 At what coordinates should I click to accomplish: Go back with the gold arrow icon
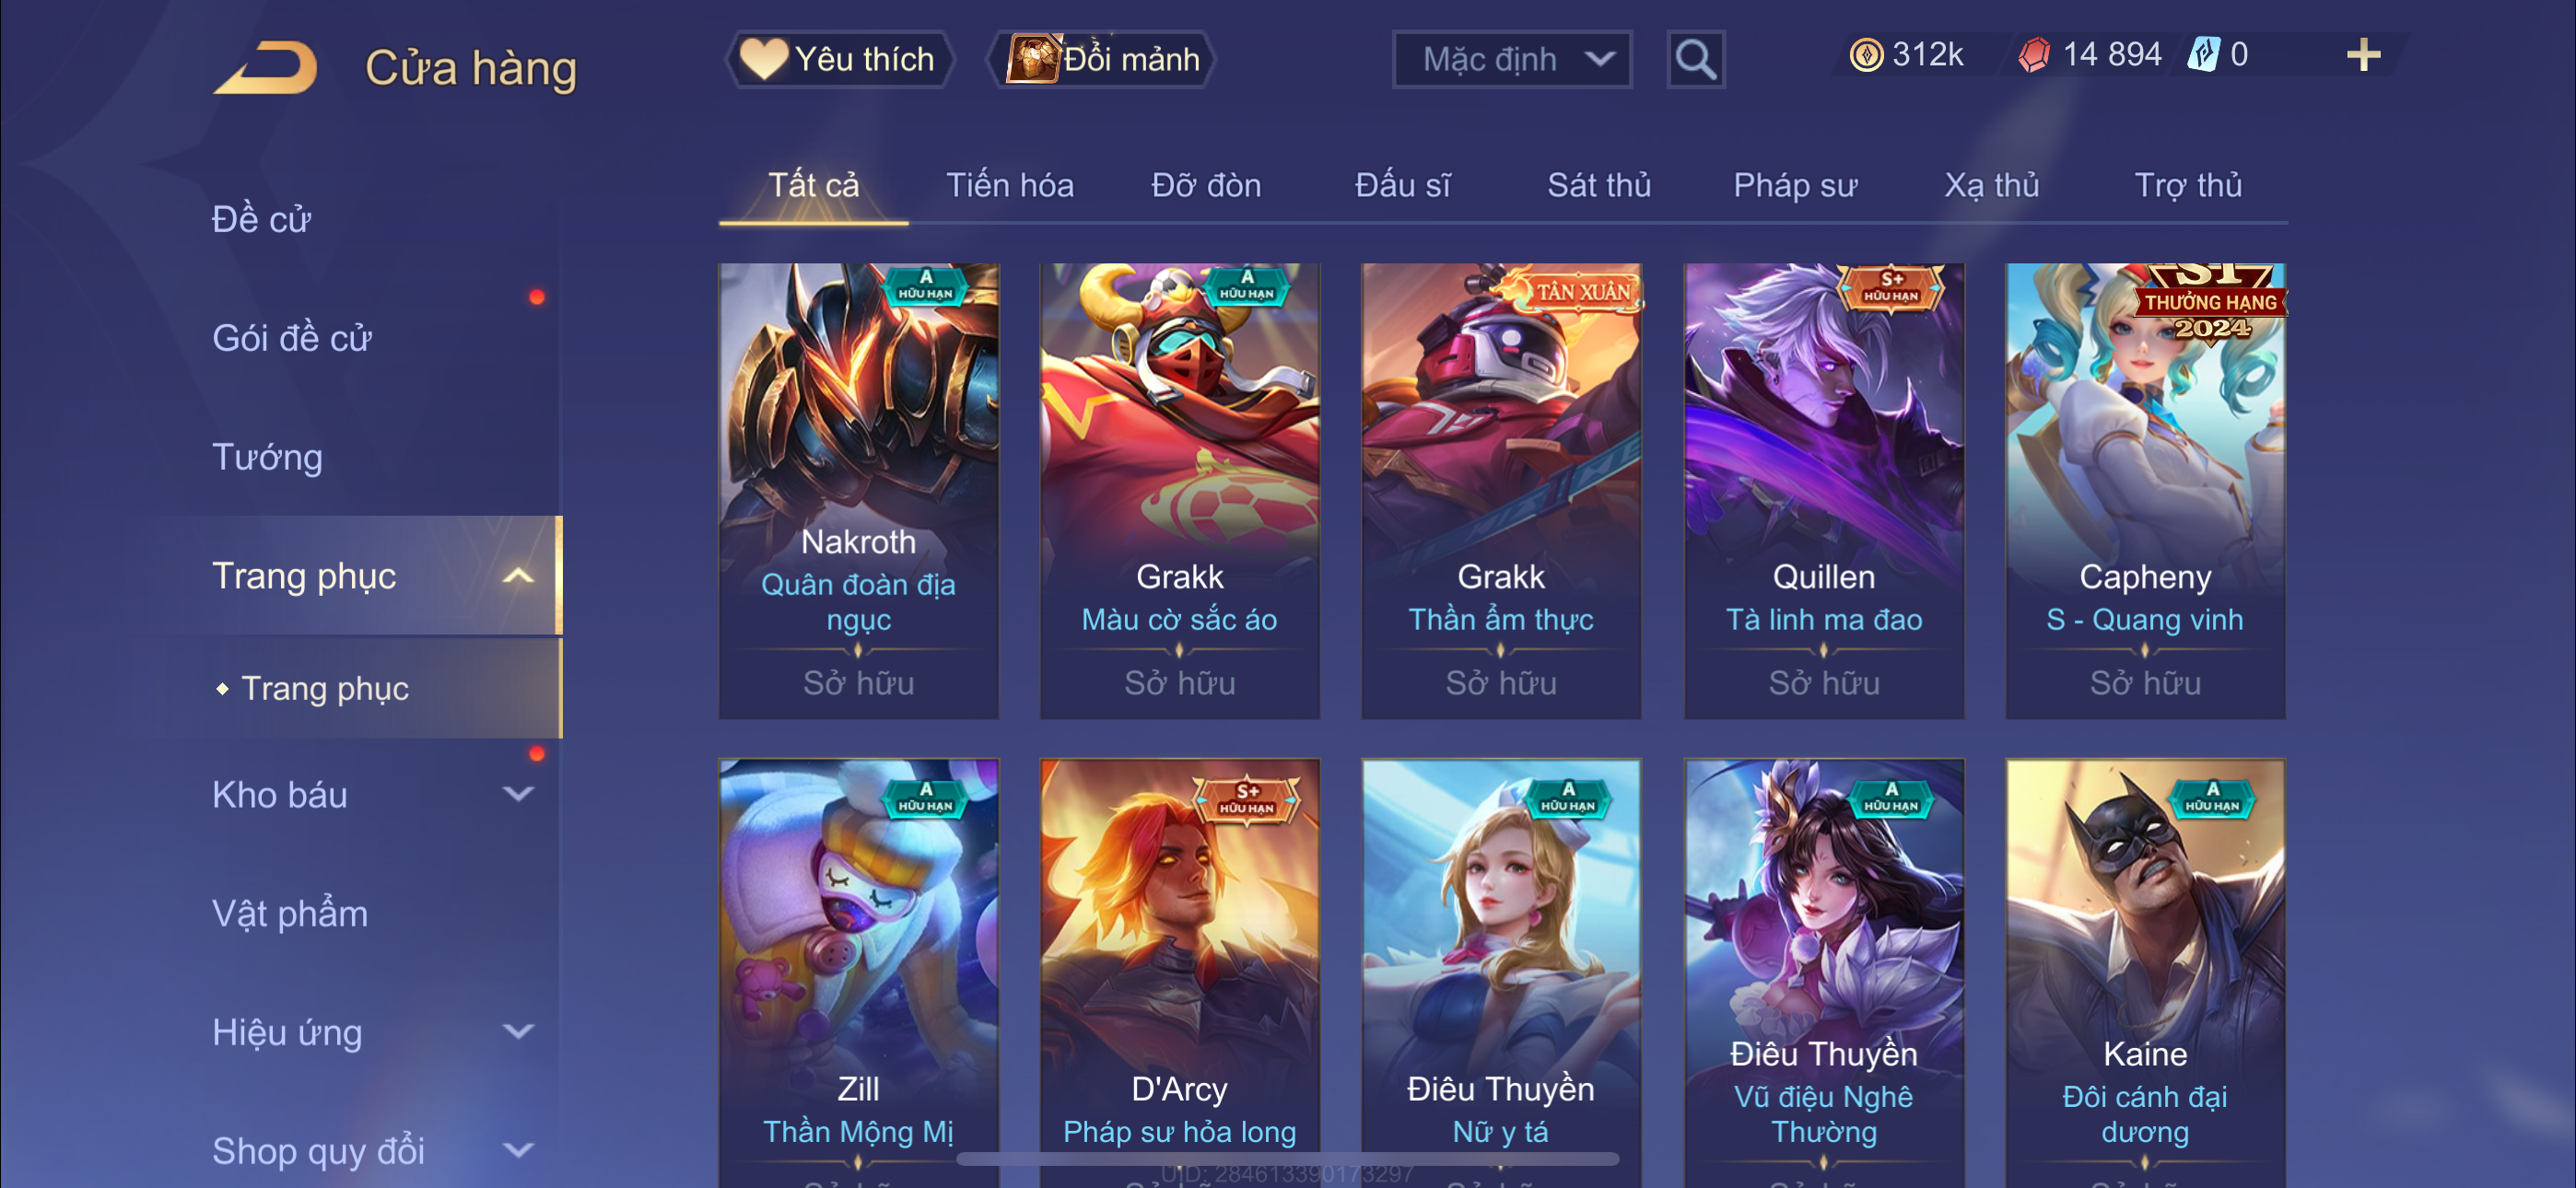265,67
